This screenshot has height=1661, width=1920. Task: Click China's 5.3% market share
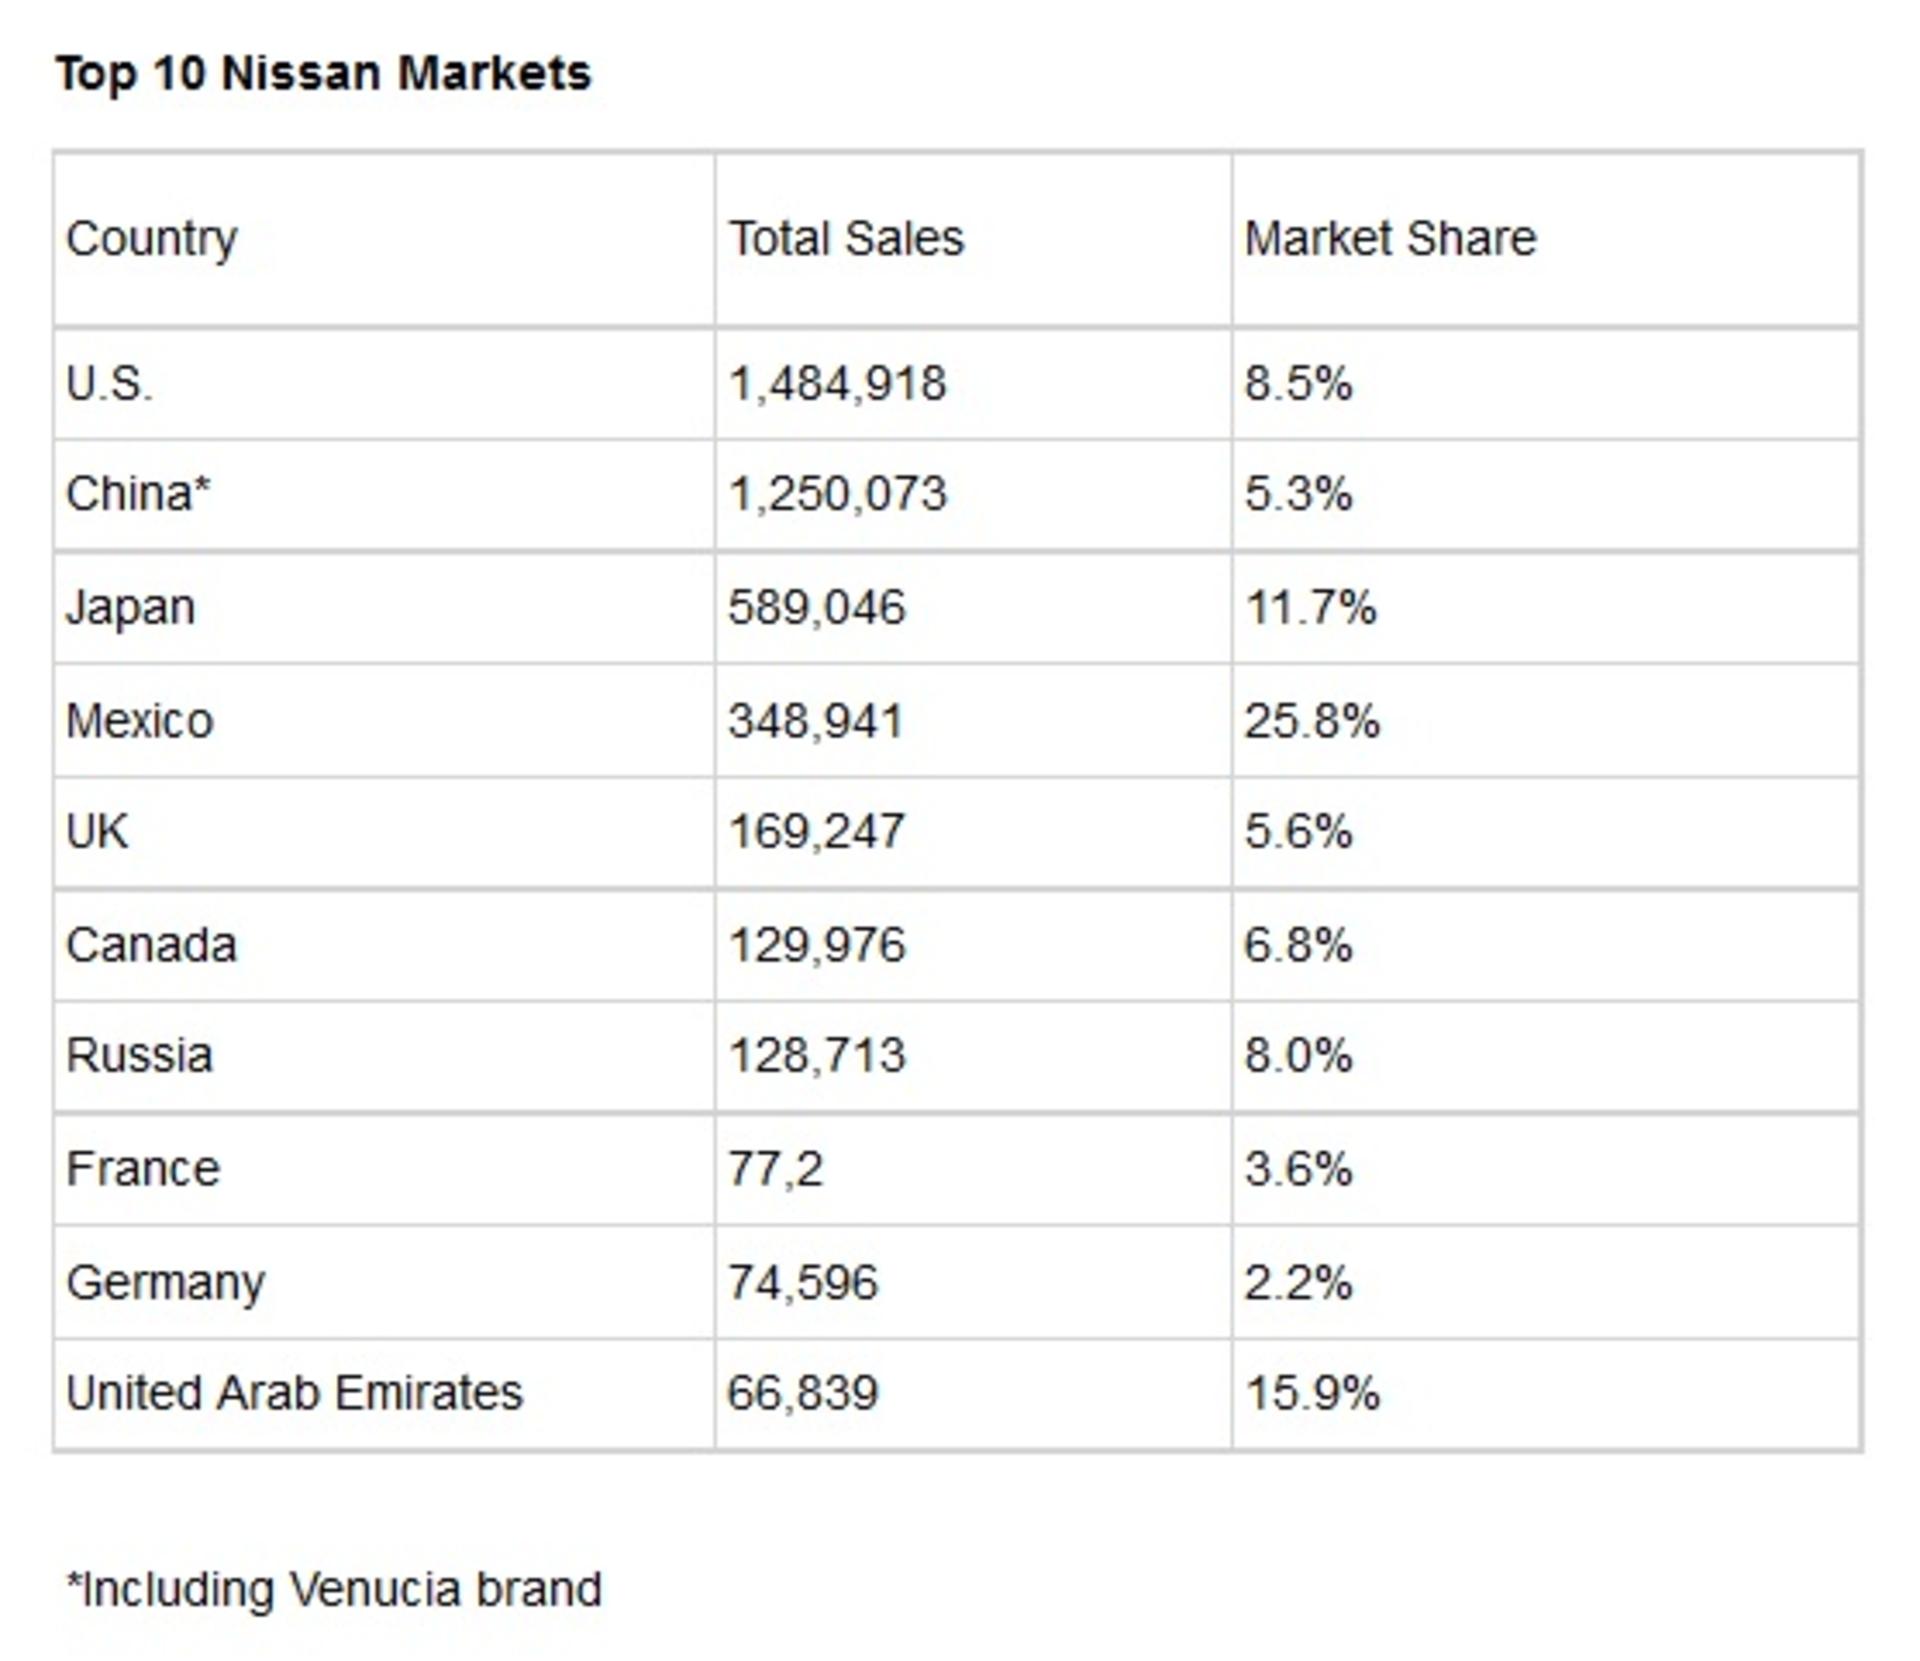click(x=1298, y=494)
